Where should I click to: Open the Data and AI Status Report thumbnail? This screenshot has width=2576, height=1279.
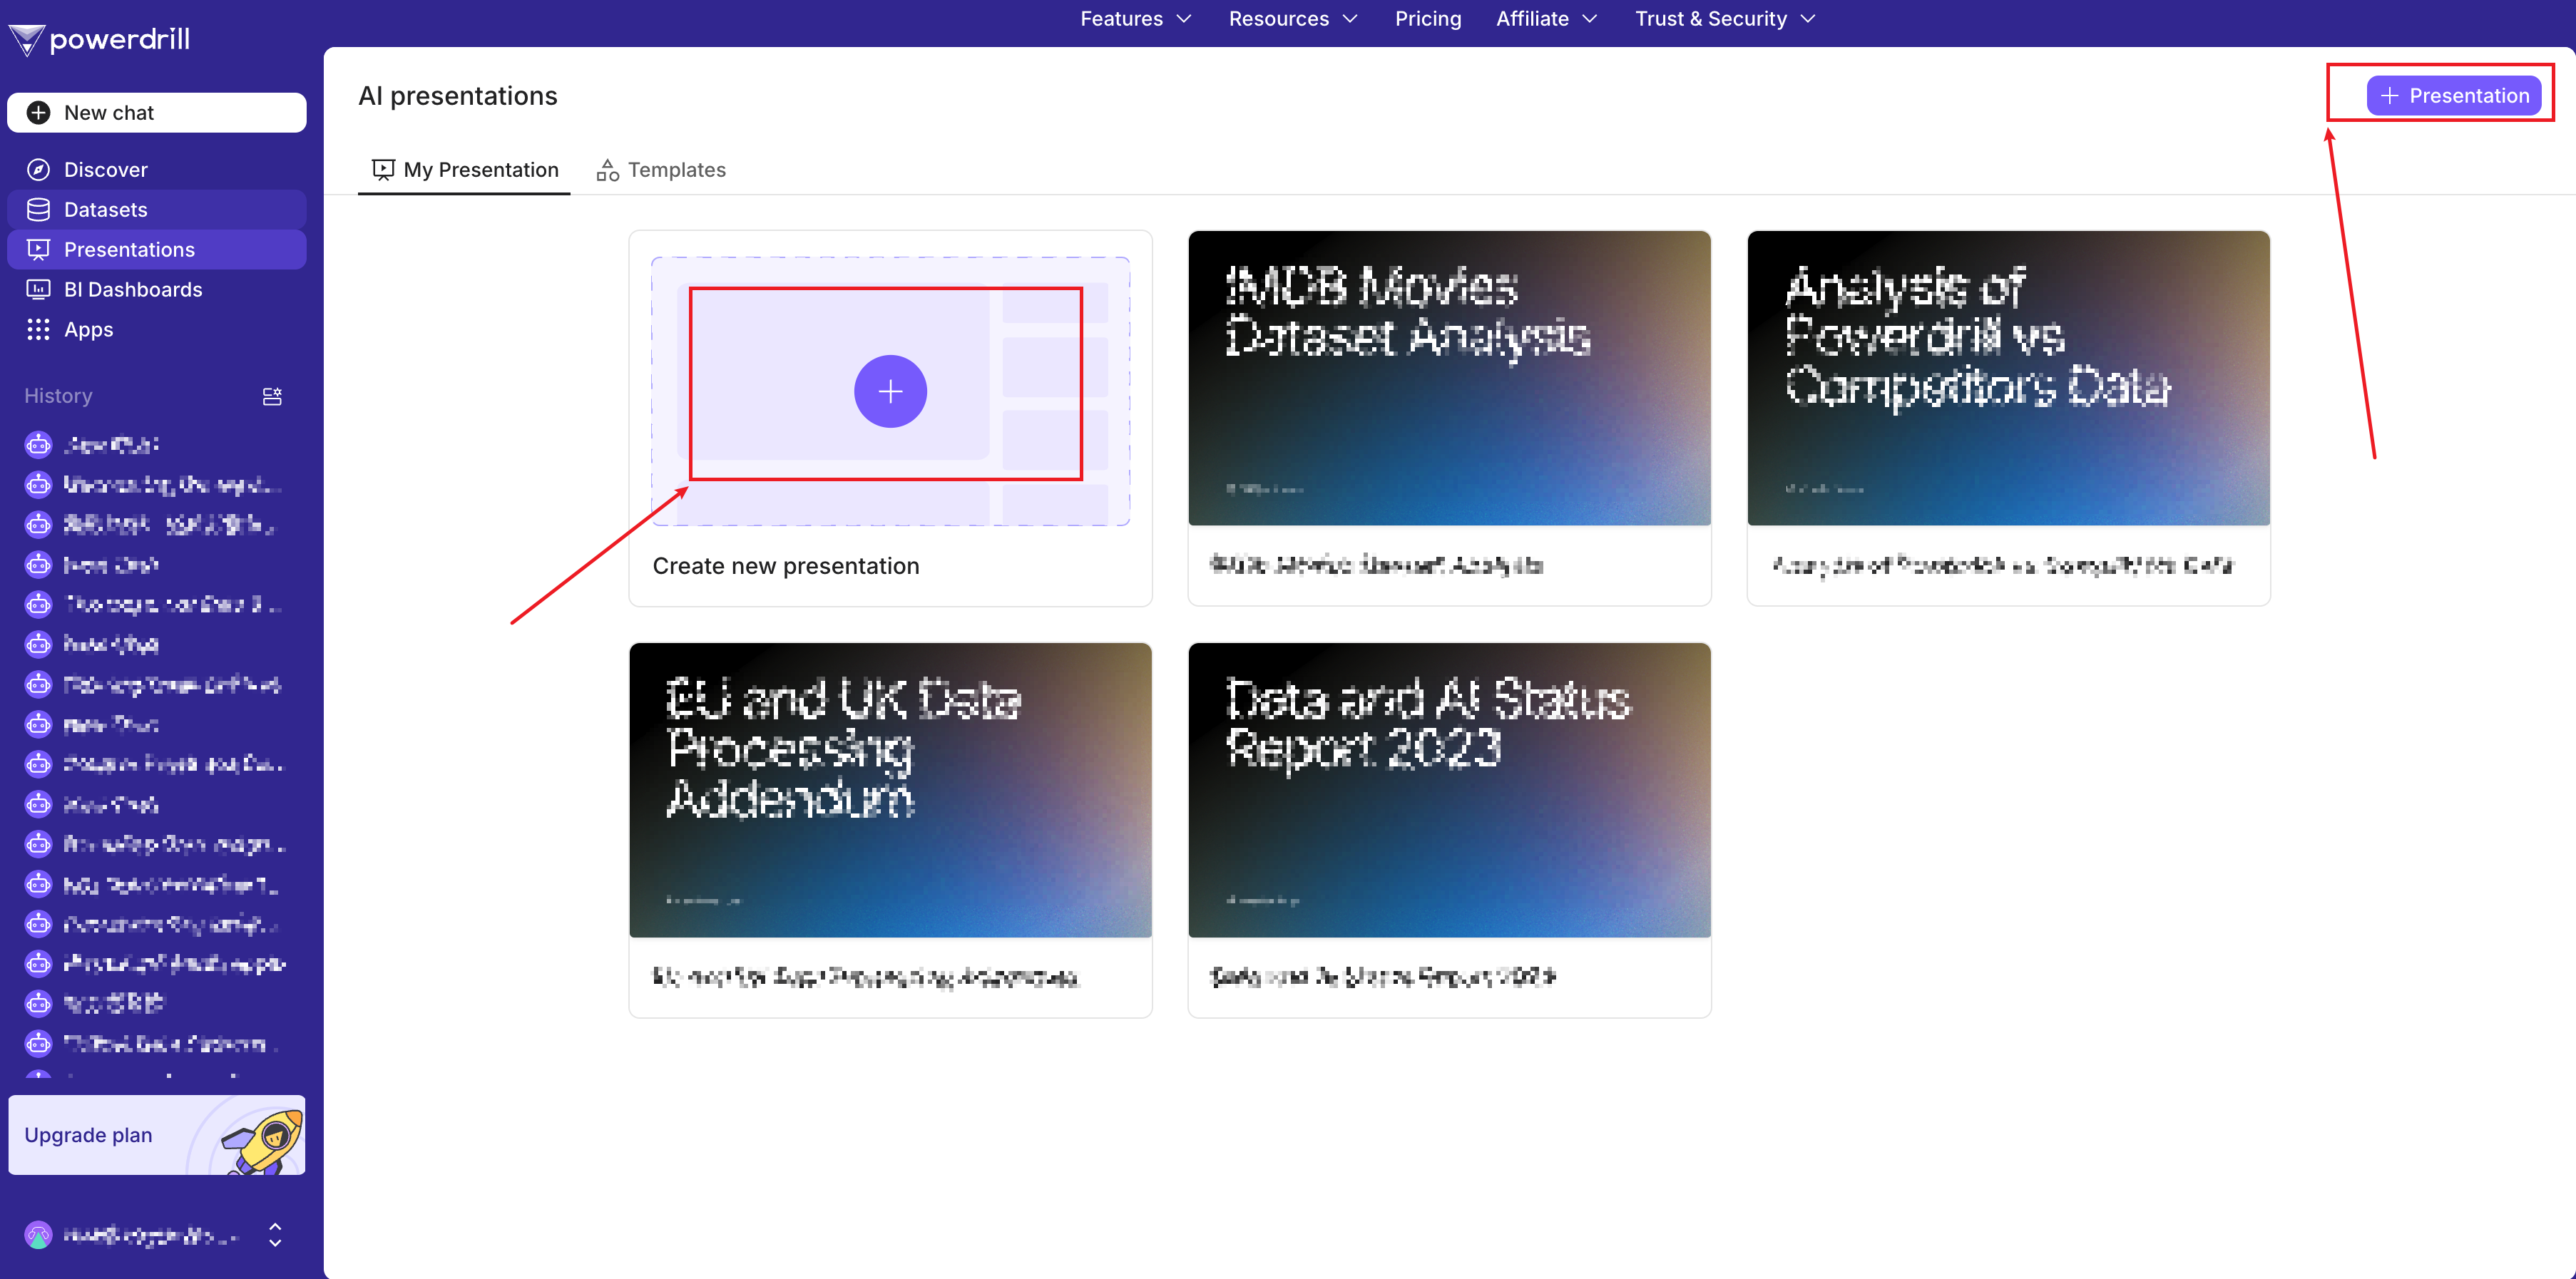tap(1449, 790)
